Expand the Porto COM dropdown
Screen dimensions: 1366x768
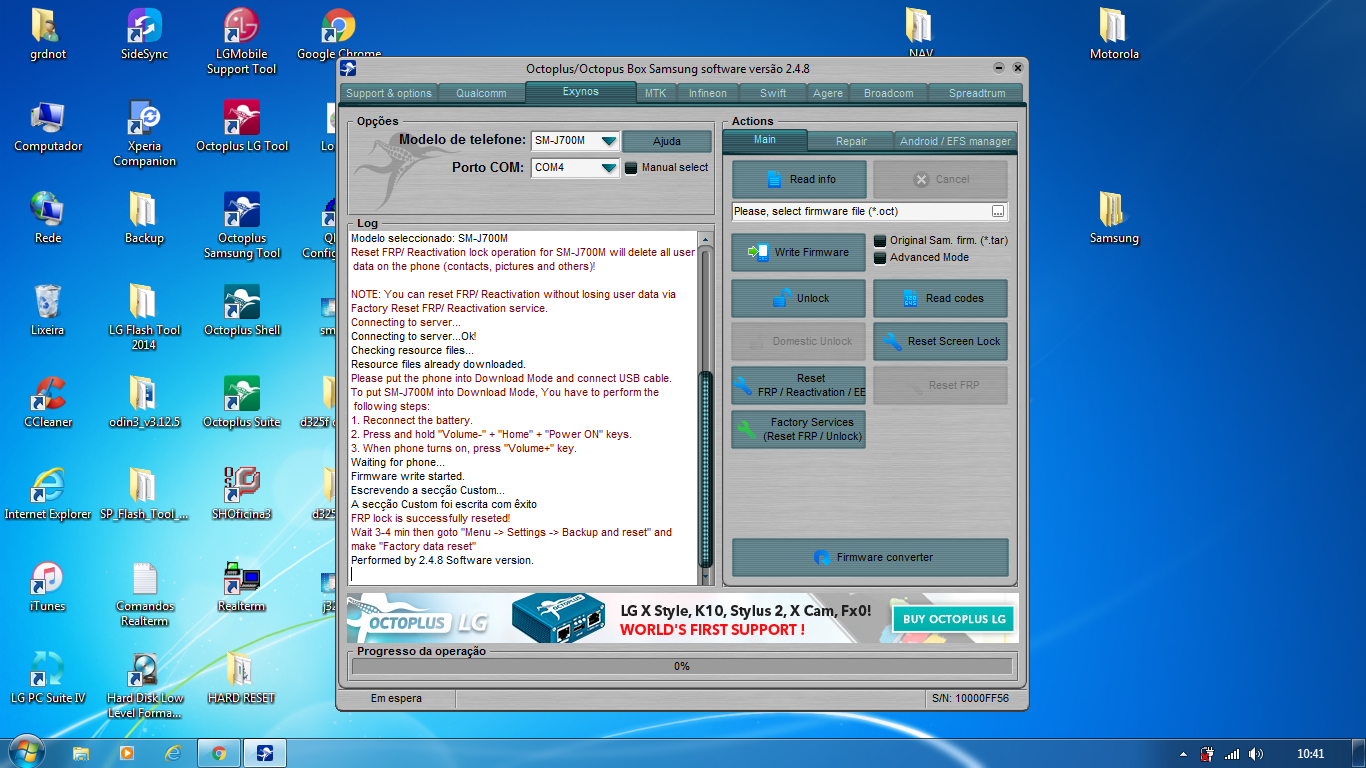608,168
